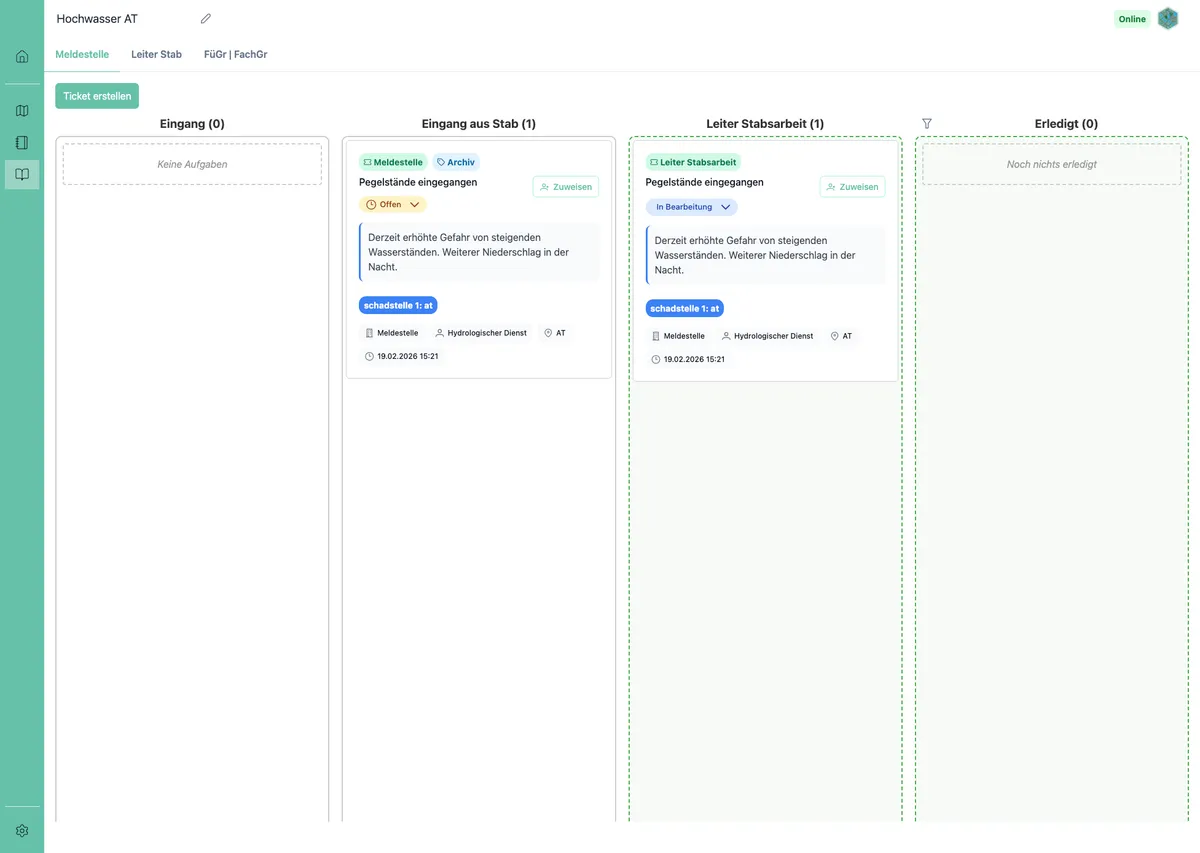Open settings gear in sidebar
Image resolution: width=1200 pixels, height=853 pixels.
coord(22,831)
